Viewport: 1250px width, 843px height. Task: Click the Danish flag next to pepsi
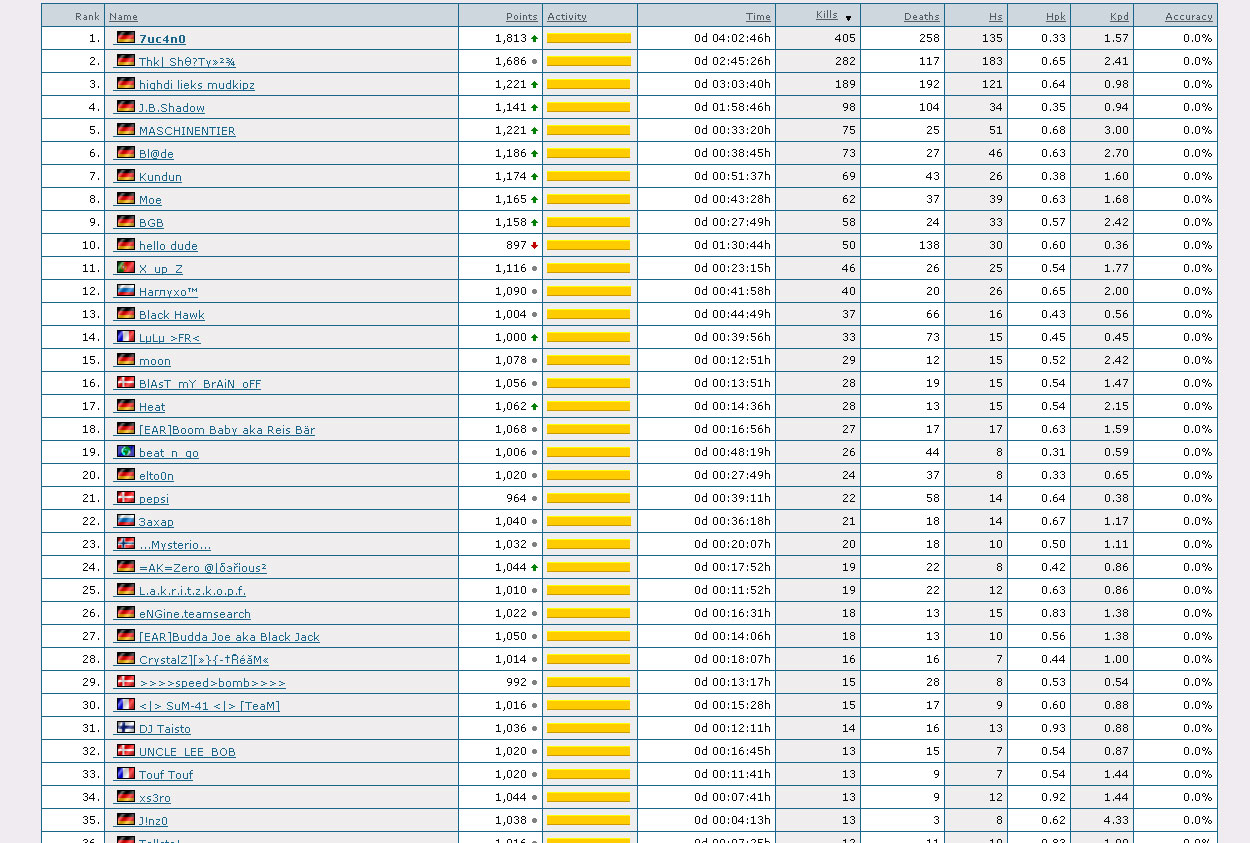(x=125, y=498)
